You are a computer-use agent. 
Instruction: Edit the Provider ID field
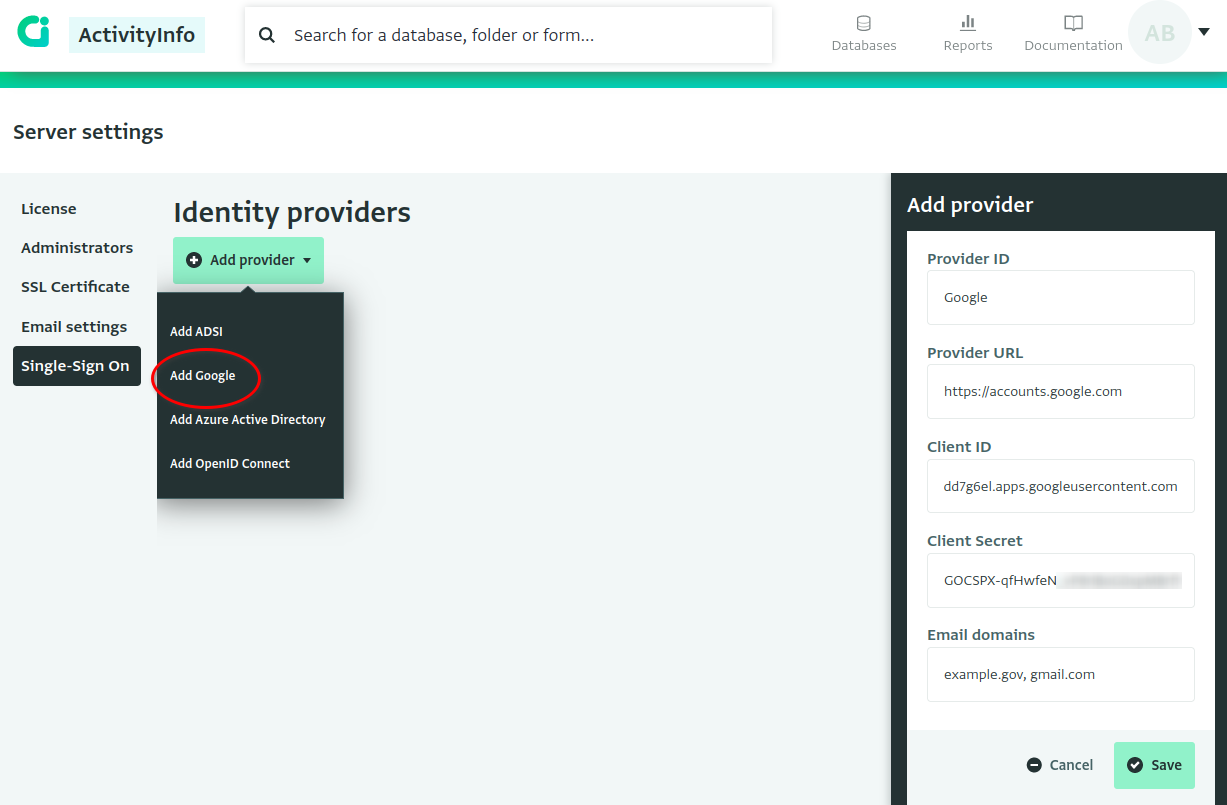1060,297
